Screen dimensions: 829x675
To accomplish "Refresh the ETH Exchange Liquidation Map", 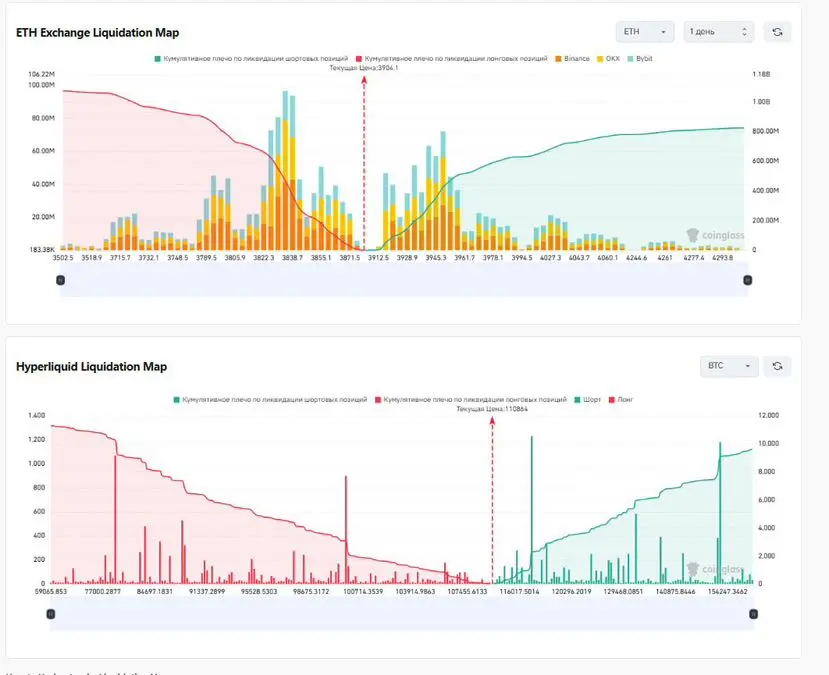I will (x=777, y=32).
